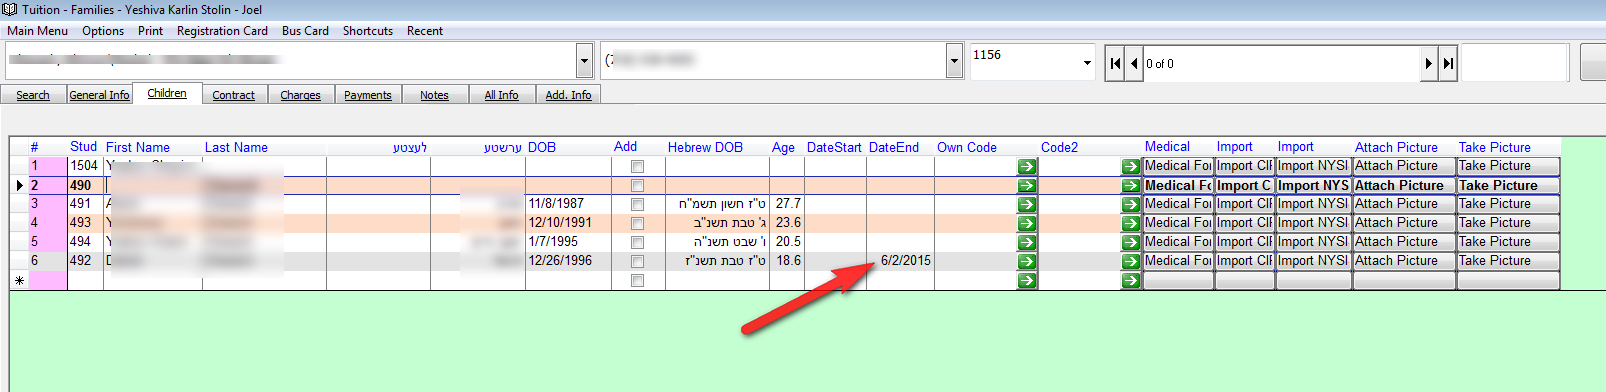The width and height of the screenshot is (1606, 392).
Task: Open the Registration Card menu
Action: pyautogui.click(x=222, y=31)
